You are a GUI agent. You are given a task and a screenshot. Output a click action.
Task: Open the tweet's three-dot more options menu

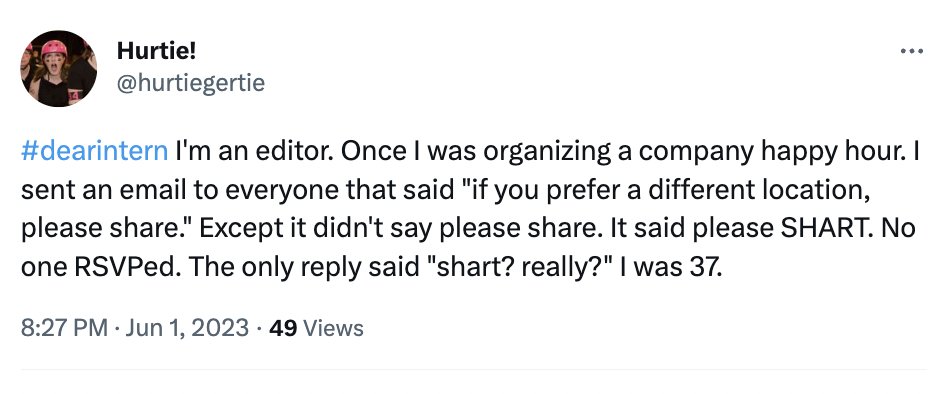[911, 52]
